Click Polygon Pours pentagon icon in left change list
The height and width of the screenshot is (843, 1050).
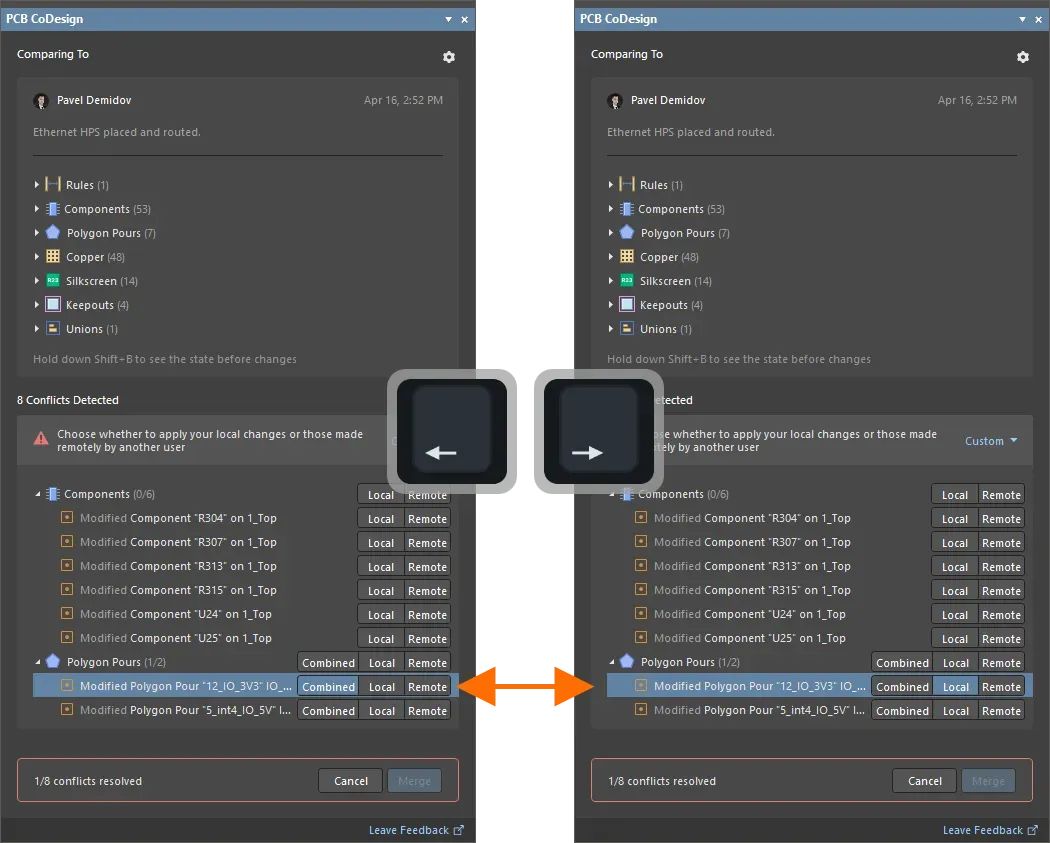pos(53,232)
